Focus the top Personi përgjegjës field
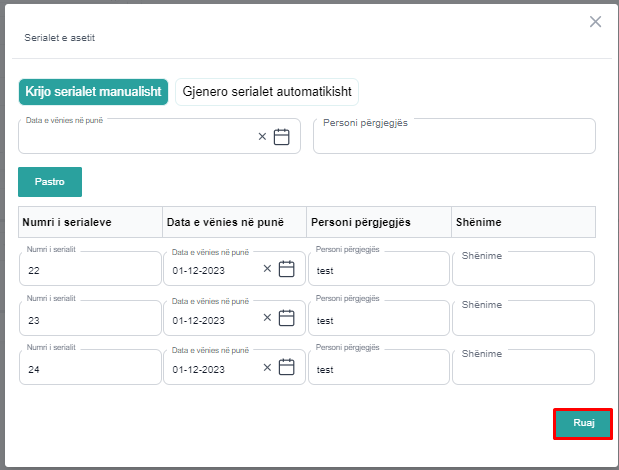 pos(454,137)
